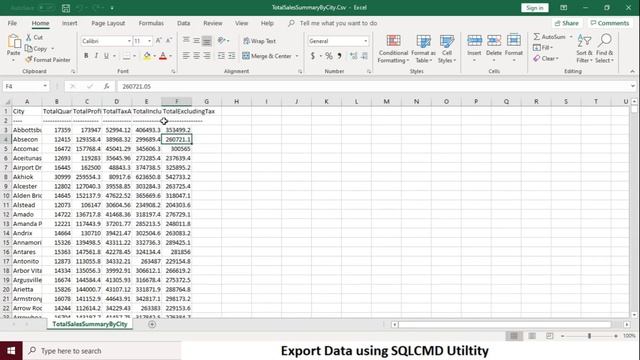Open the File tab
Image resolution: width=640 pixels, height=360 pixels.
point(12,23)
